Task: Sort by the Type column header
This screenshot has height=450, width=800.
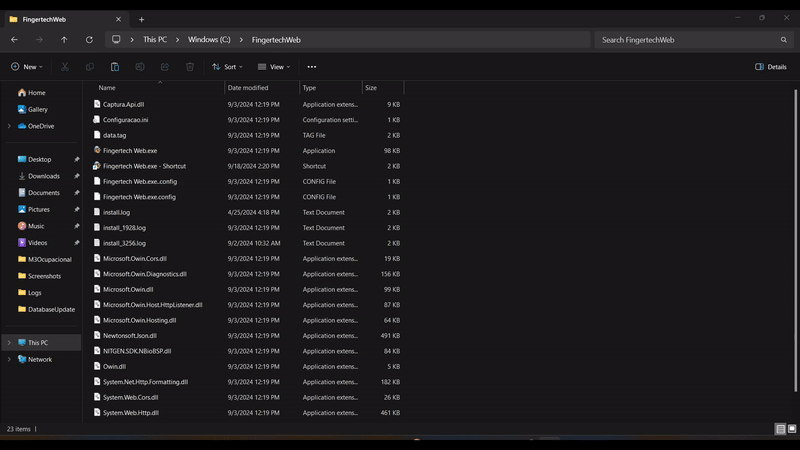Action: point(331,88)
